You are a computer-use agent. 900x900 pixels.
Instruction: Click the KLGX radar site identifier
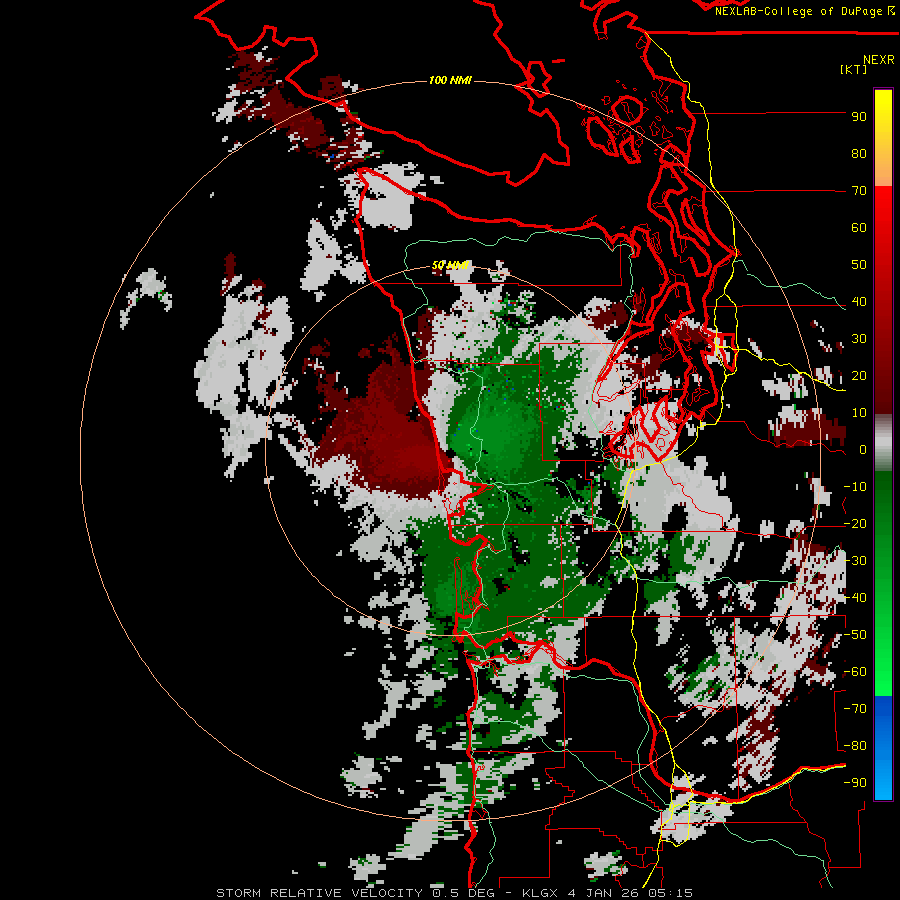[x=540, y=893]
